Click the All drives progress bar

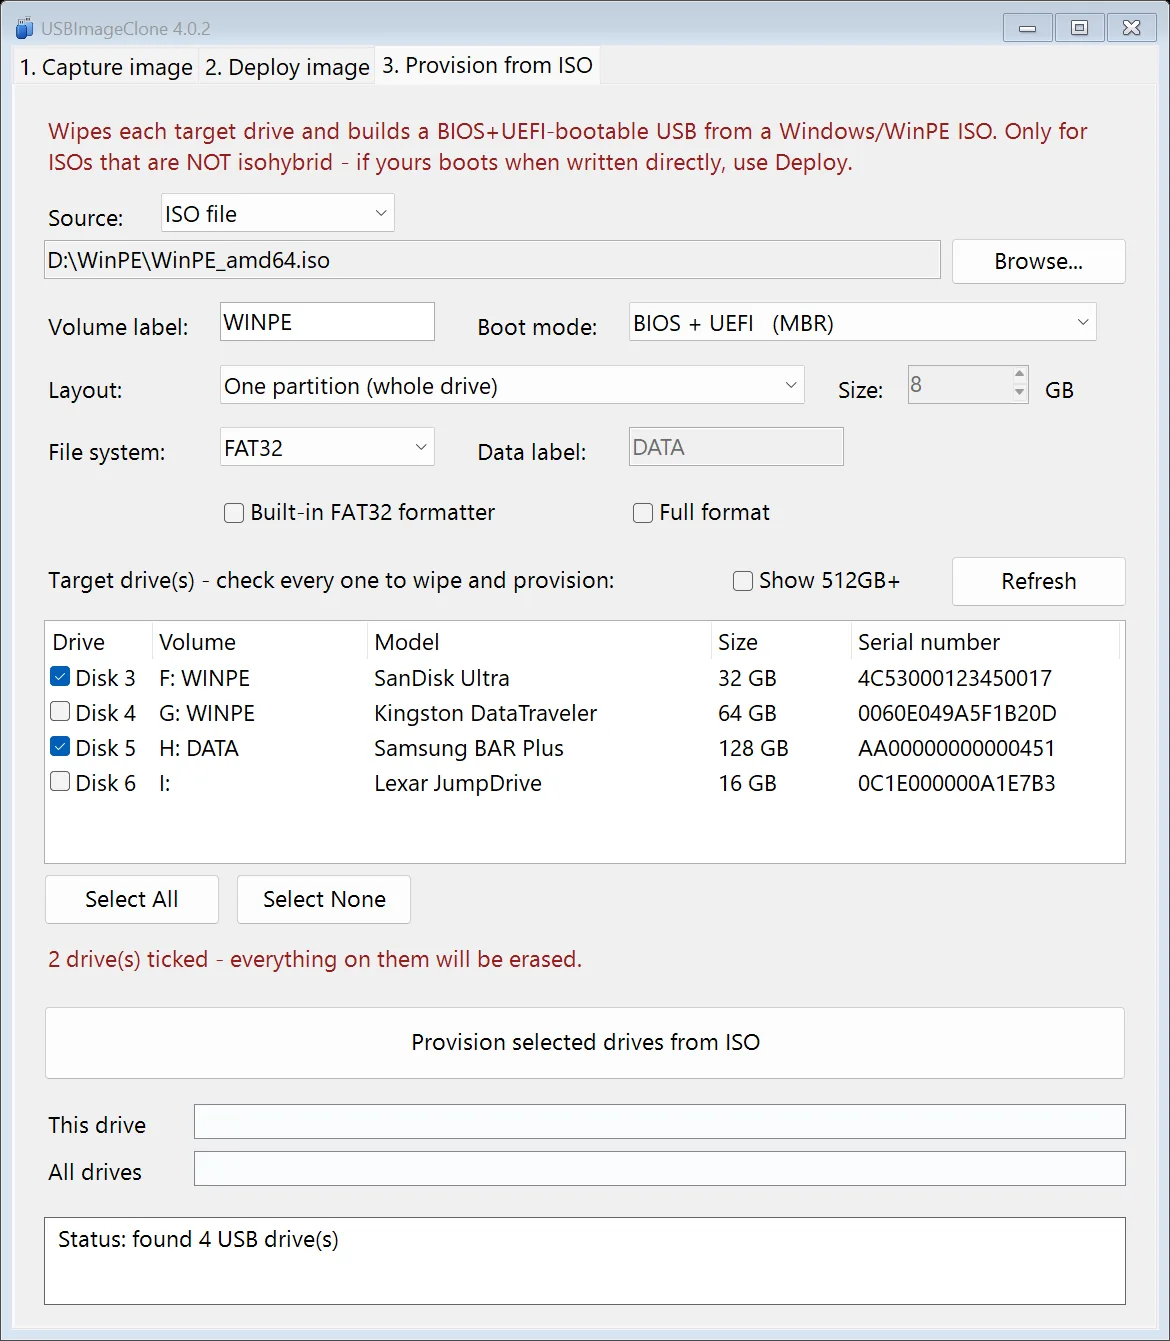click(x=660, y=1169)
